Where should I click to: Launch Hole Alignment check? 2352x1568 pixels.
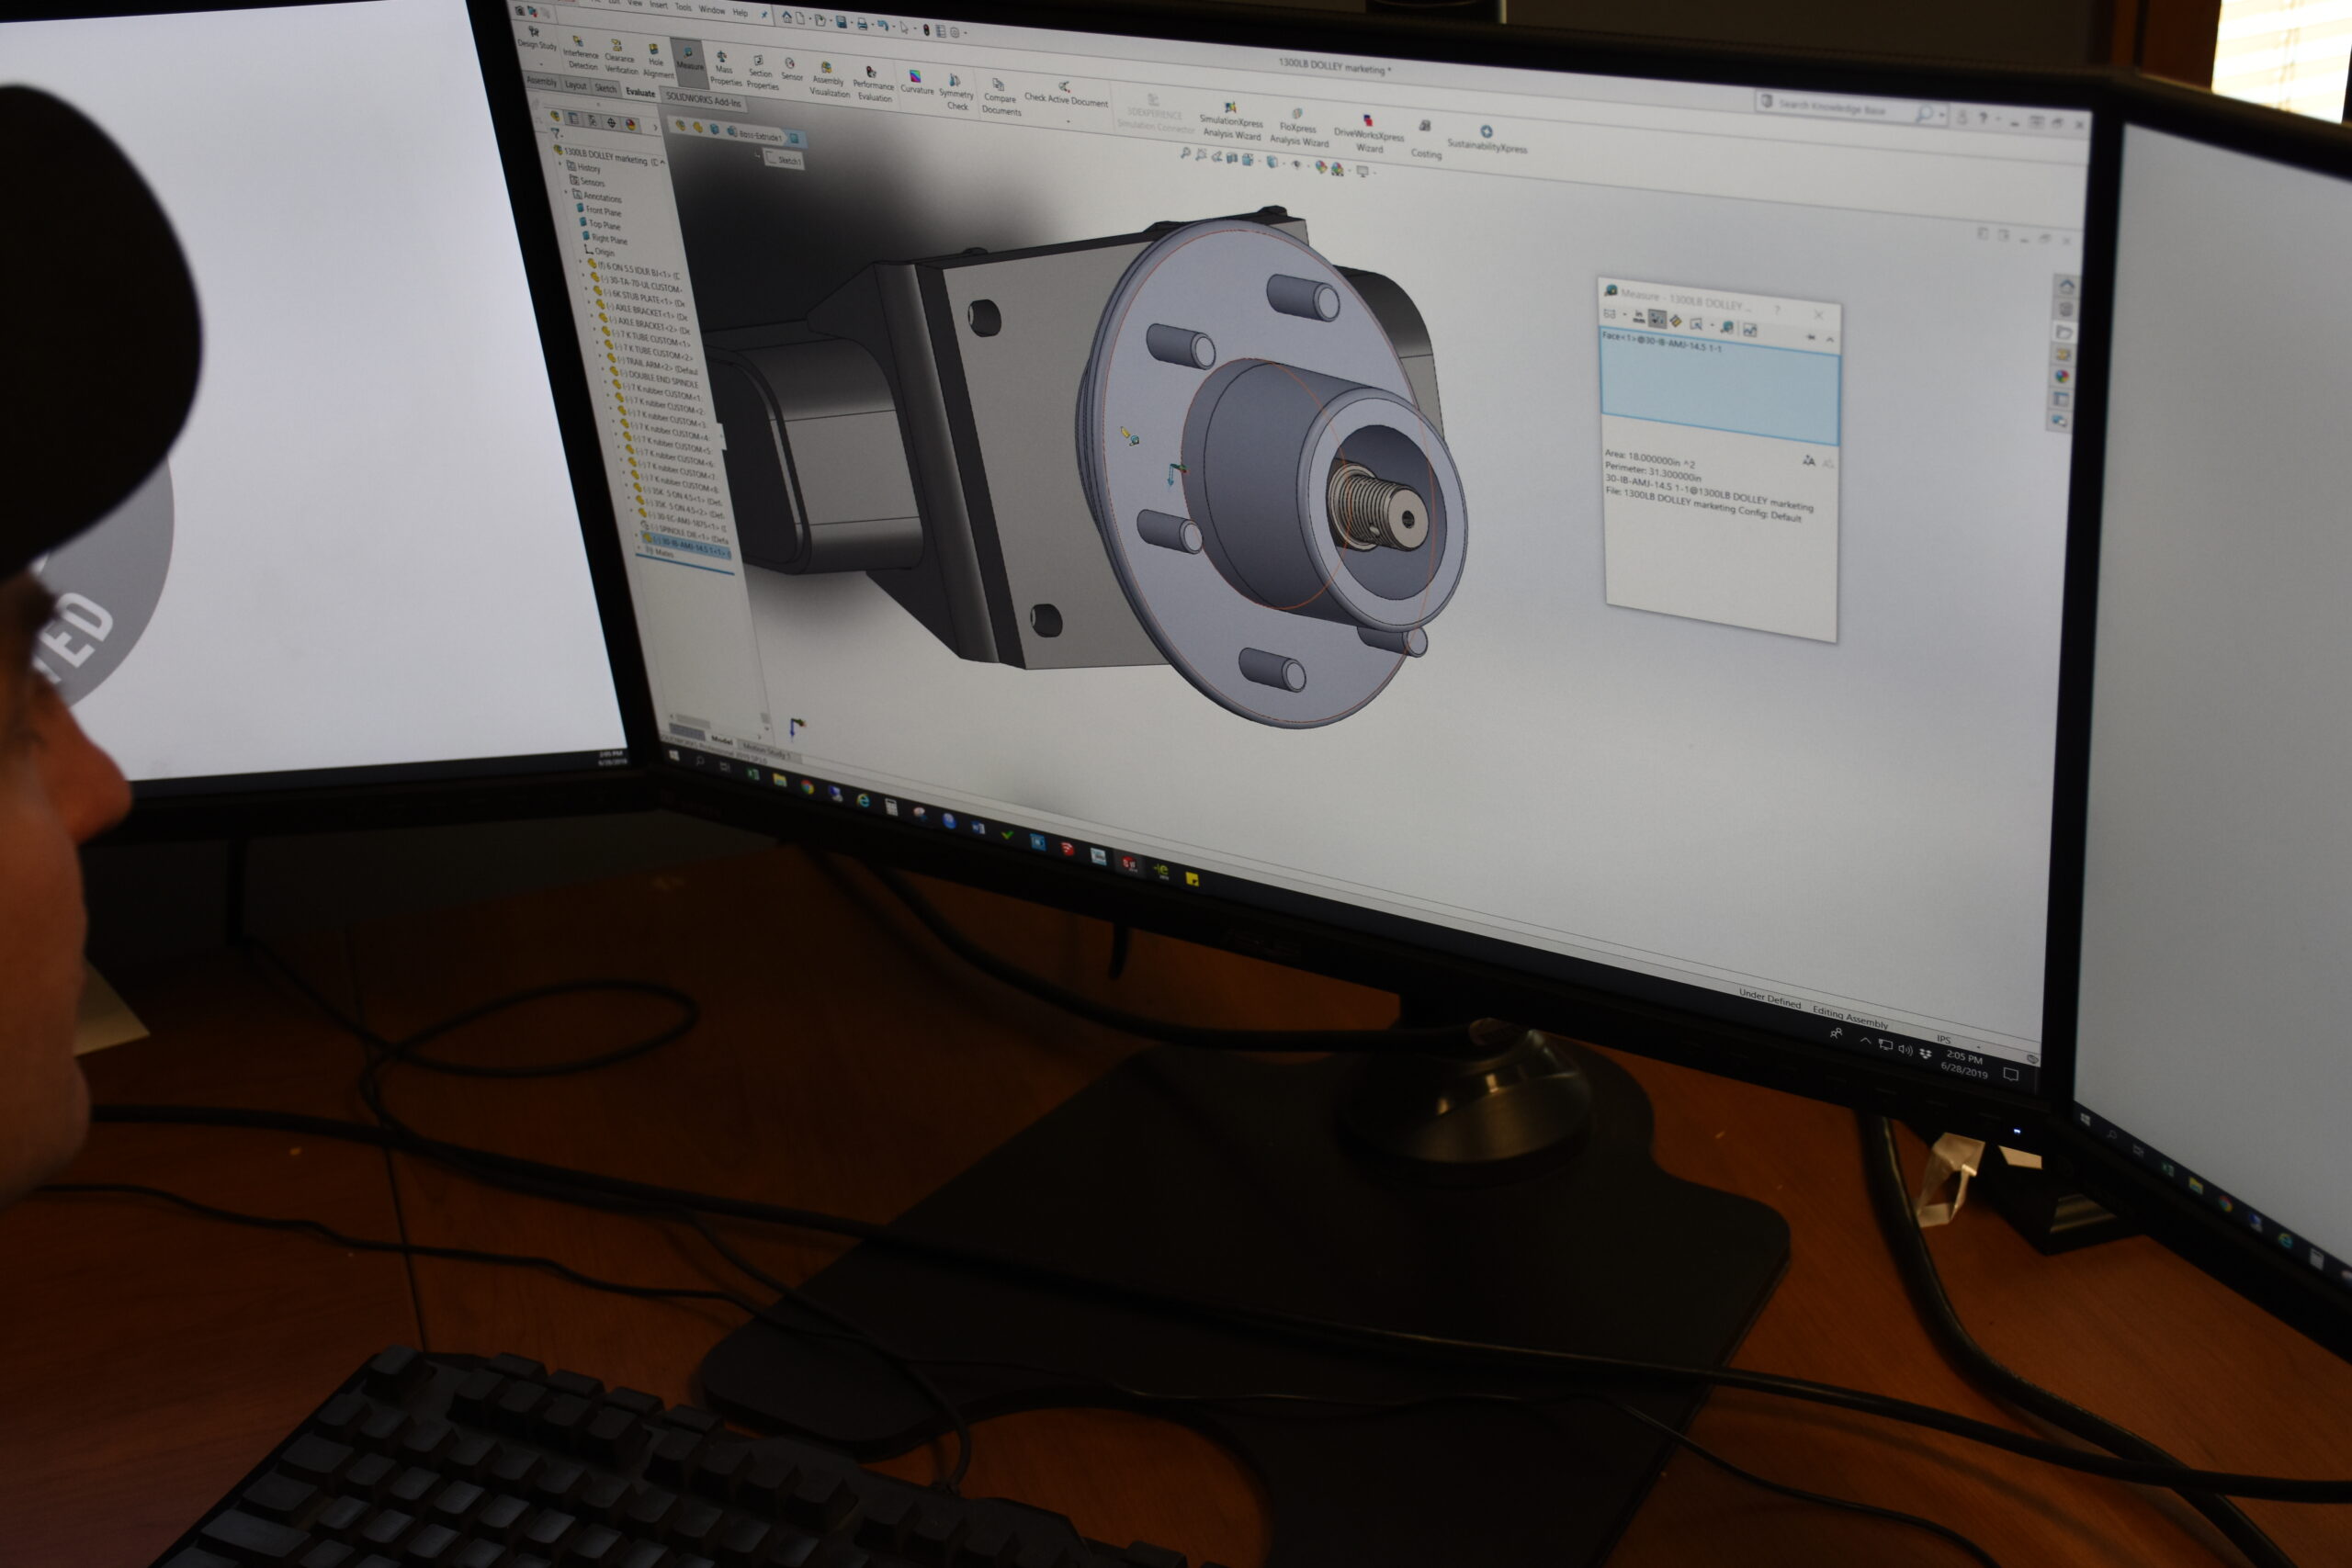pyautogui.click(x=658, y=62)
